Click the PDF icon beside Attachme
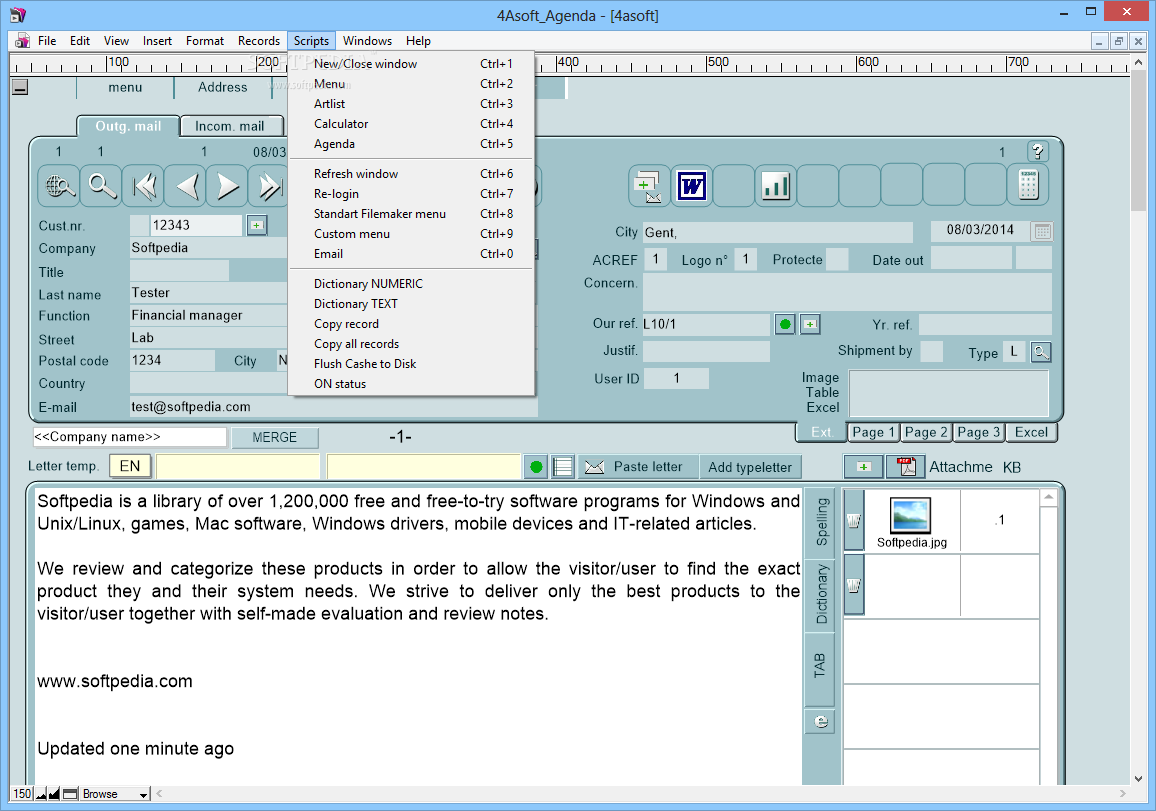 (x=906, y=467)
